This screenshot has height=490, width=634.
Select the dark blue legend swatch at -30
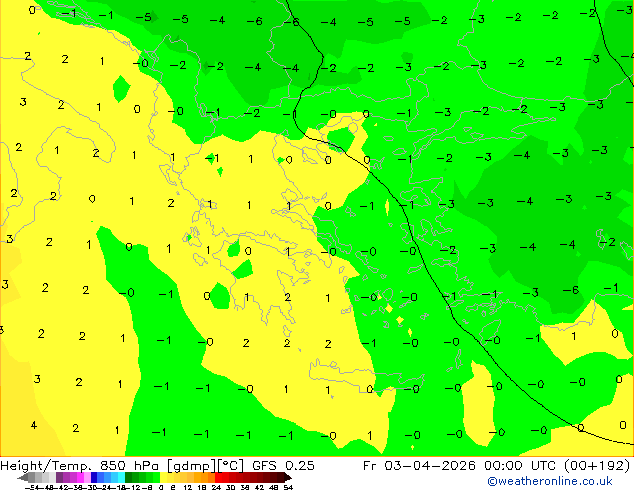(94, 477)
